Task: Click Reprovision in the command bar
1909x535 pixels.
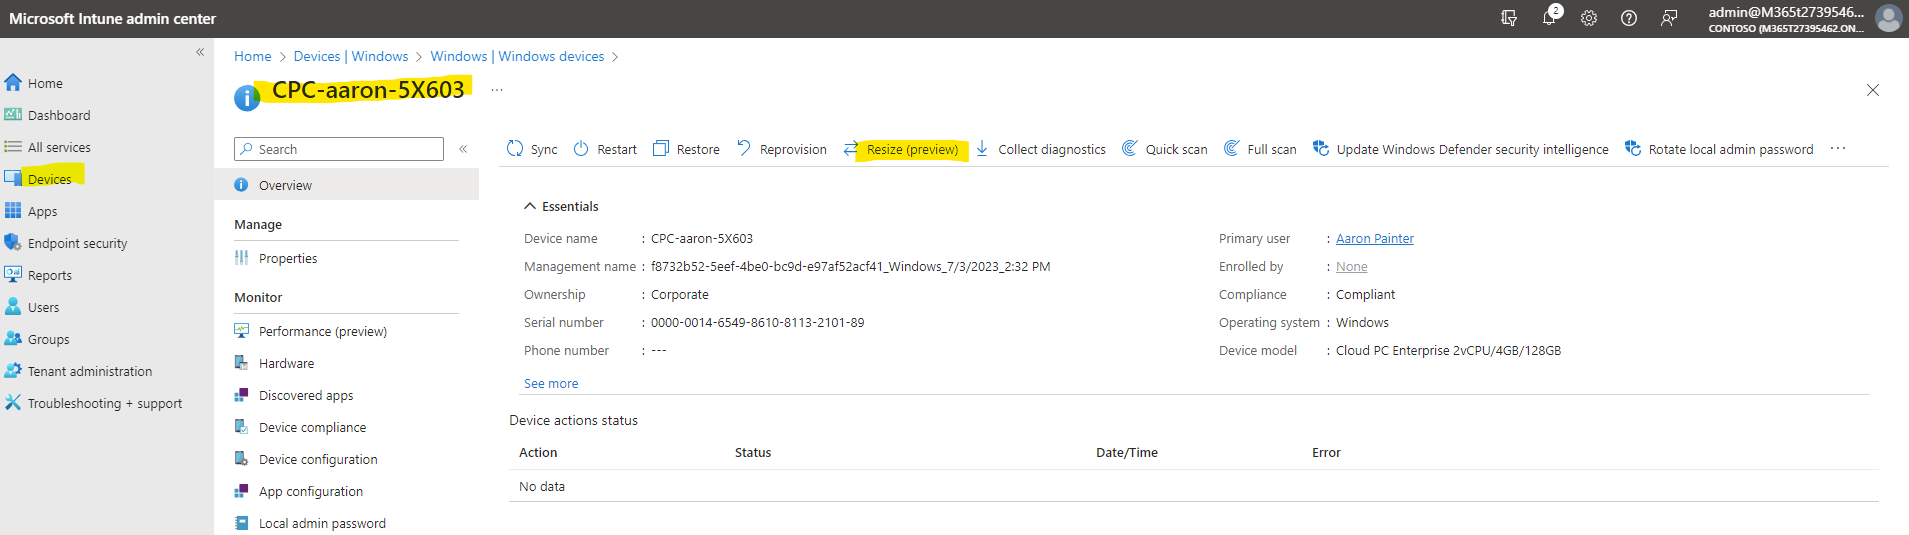Action: click(782, 149)
